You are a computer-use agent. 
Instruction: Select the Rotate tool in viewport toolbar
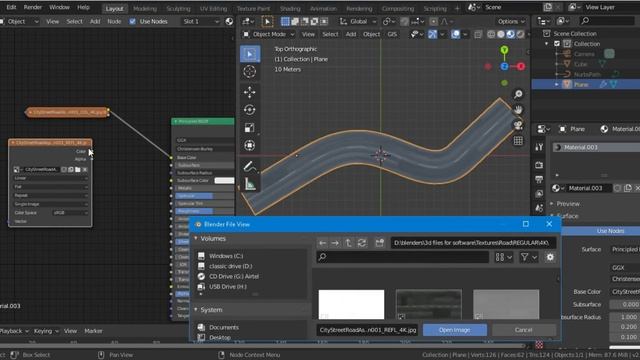coord(250,110)
